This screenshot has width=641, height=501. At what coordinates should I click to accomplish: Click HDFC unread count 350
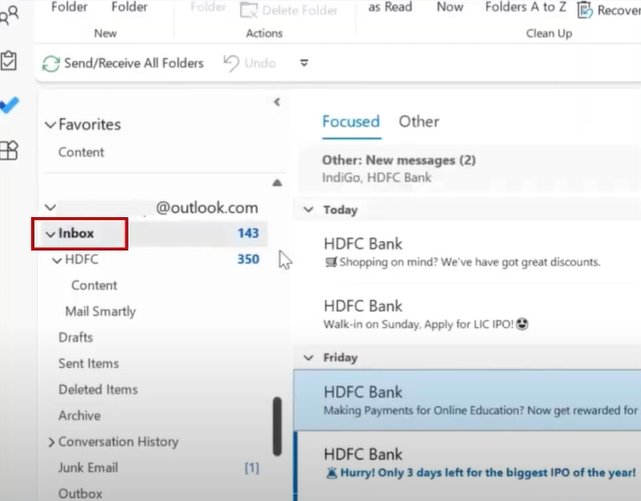coord(248,259)
